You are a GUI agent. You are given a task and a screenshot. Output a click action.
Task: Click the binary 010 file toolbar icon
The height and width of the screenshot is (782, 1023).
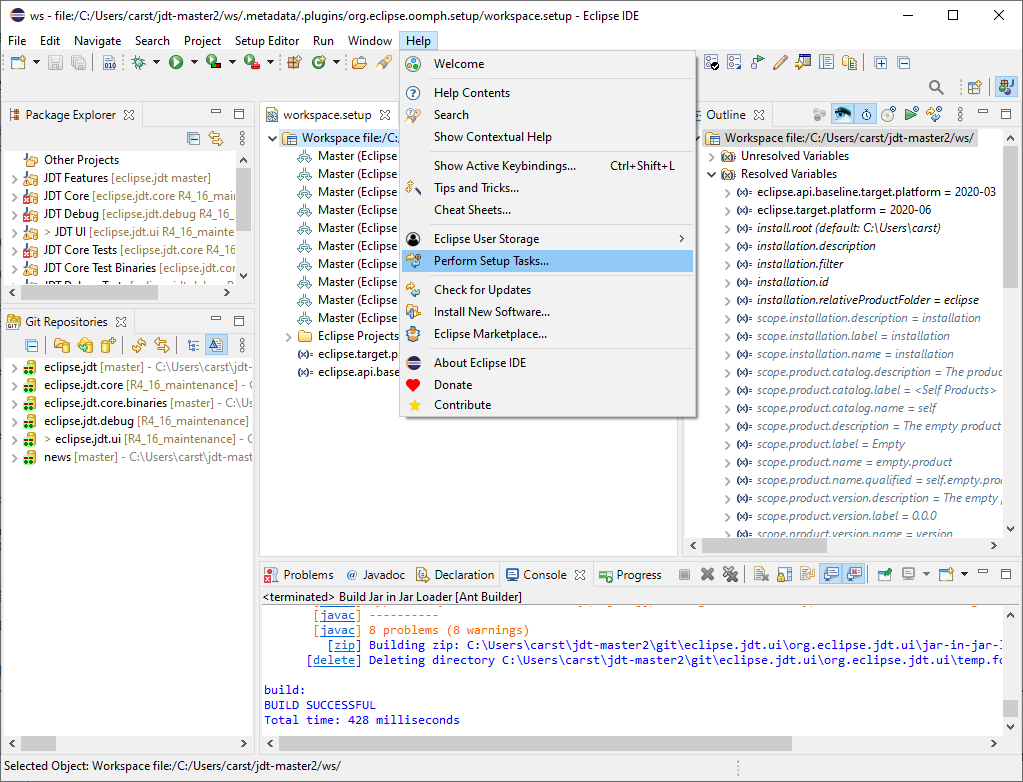click(x=110, y=63)
